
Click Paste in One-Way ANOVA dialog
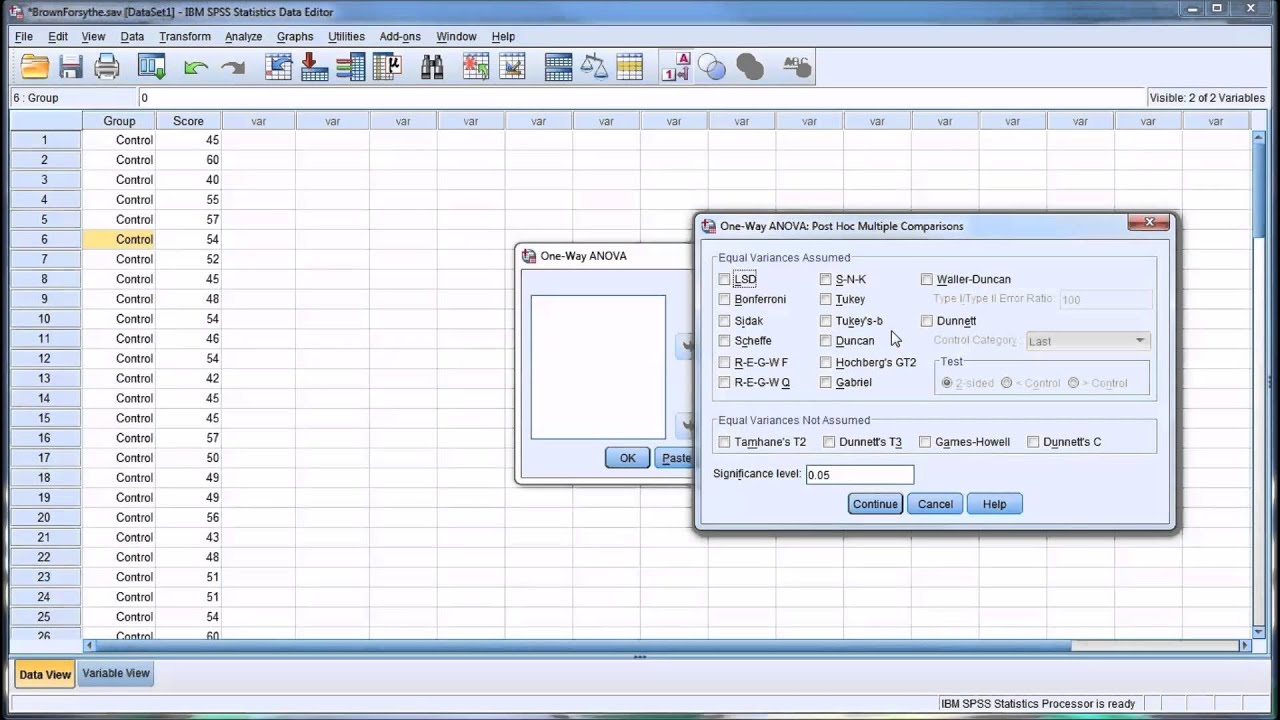[675, 458]
